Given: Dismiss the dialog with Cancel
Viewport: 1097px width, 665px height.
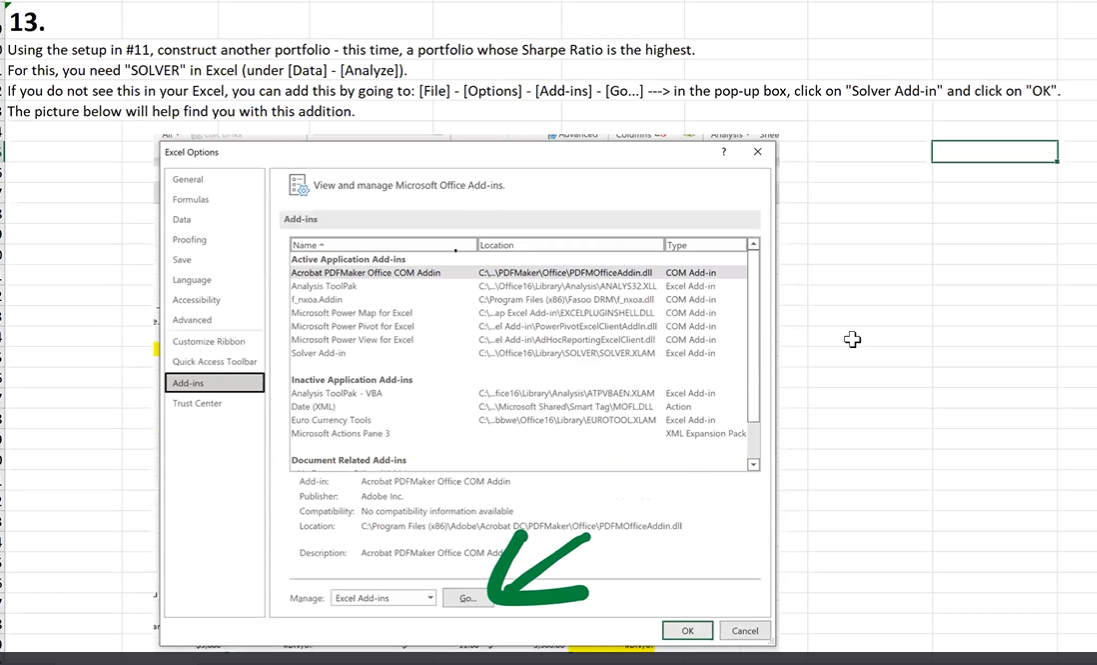Looking at the screenshot, I should coord(744,630).
